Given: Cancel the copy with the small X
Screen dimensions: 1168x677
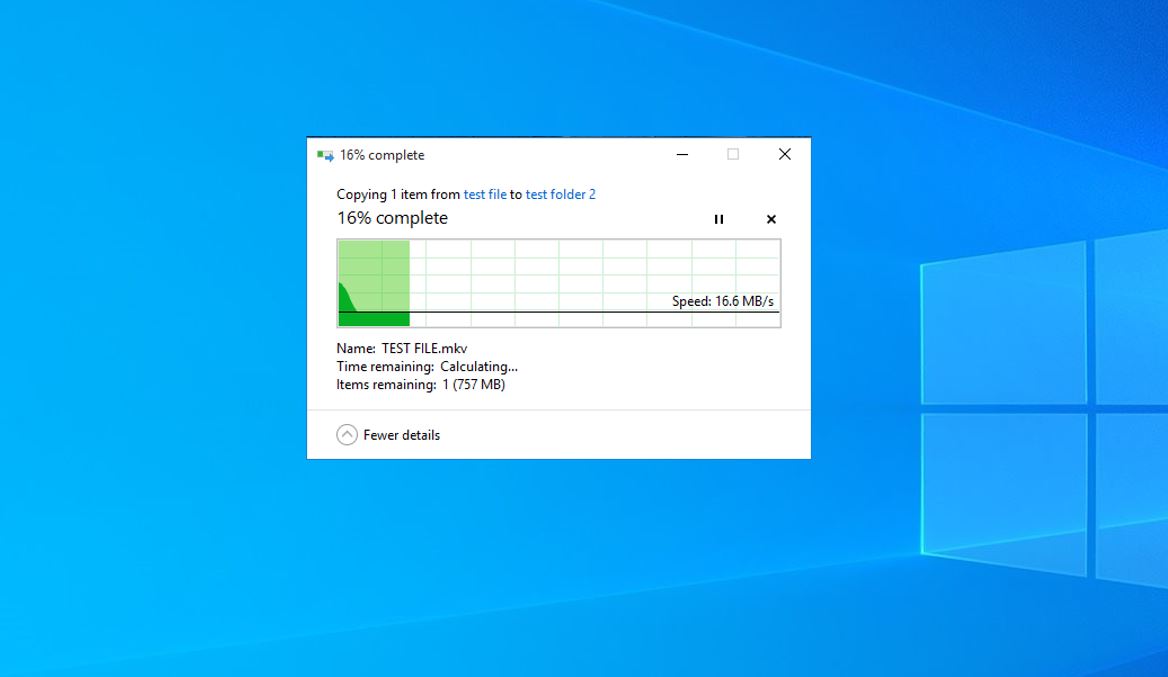Looking at the screenshot, I should (x=771, y=219).
